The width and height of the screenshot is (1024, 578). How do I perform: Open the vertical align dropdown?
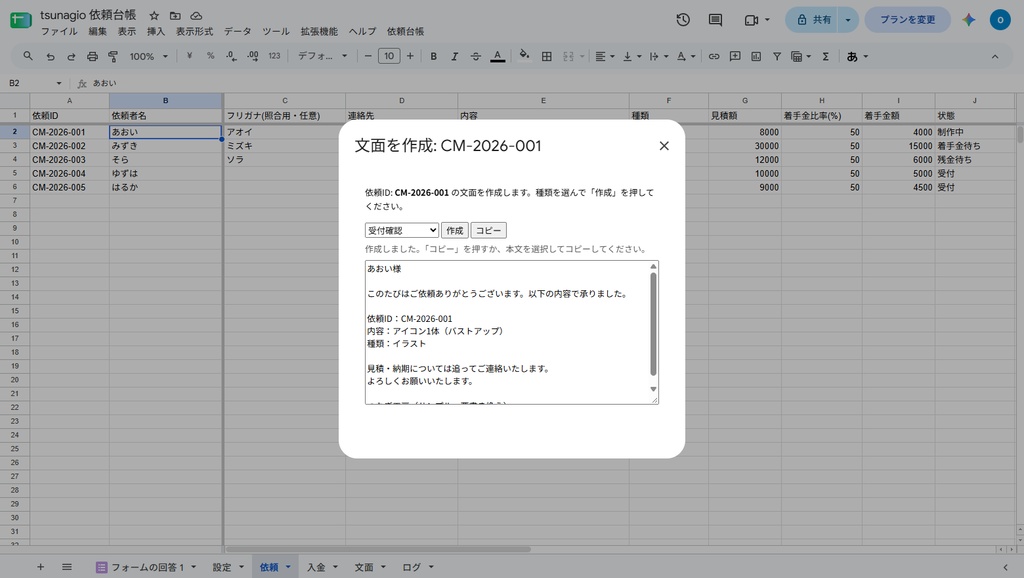click(x=632, y=57)
